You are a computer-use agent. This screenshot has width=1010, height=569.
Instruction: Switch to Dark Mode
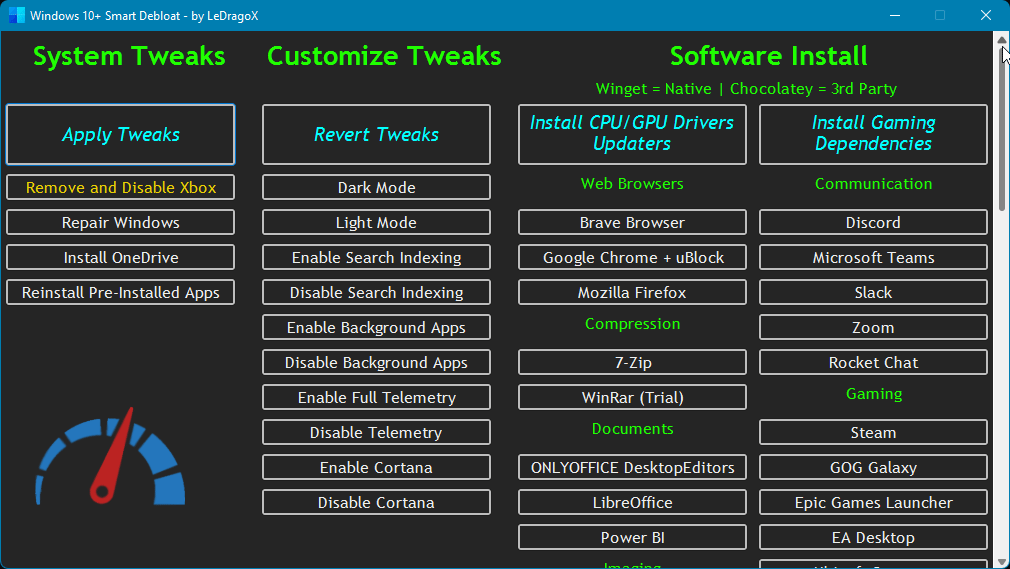pyautogui.click(x=376, y=188)
